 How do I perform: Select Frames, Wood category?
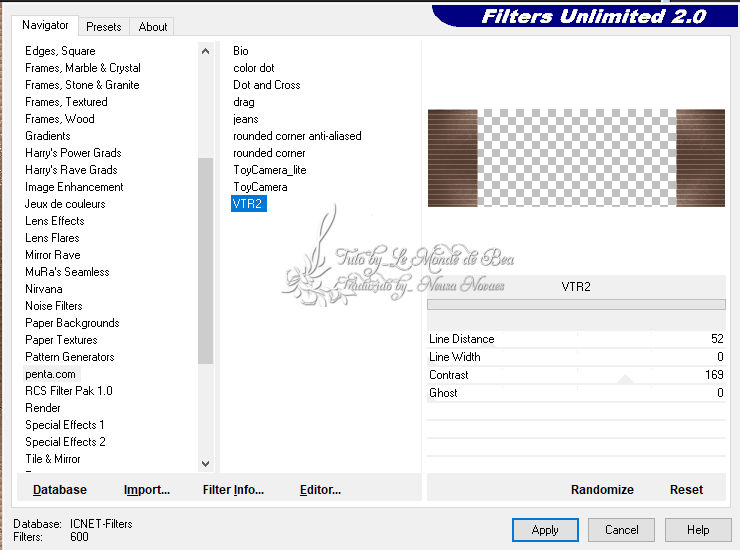[x=59, y=119]
